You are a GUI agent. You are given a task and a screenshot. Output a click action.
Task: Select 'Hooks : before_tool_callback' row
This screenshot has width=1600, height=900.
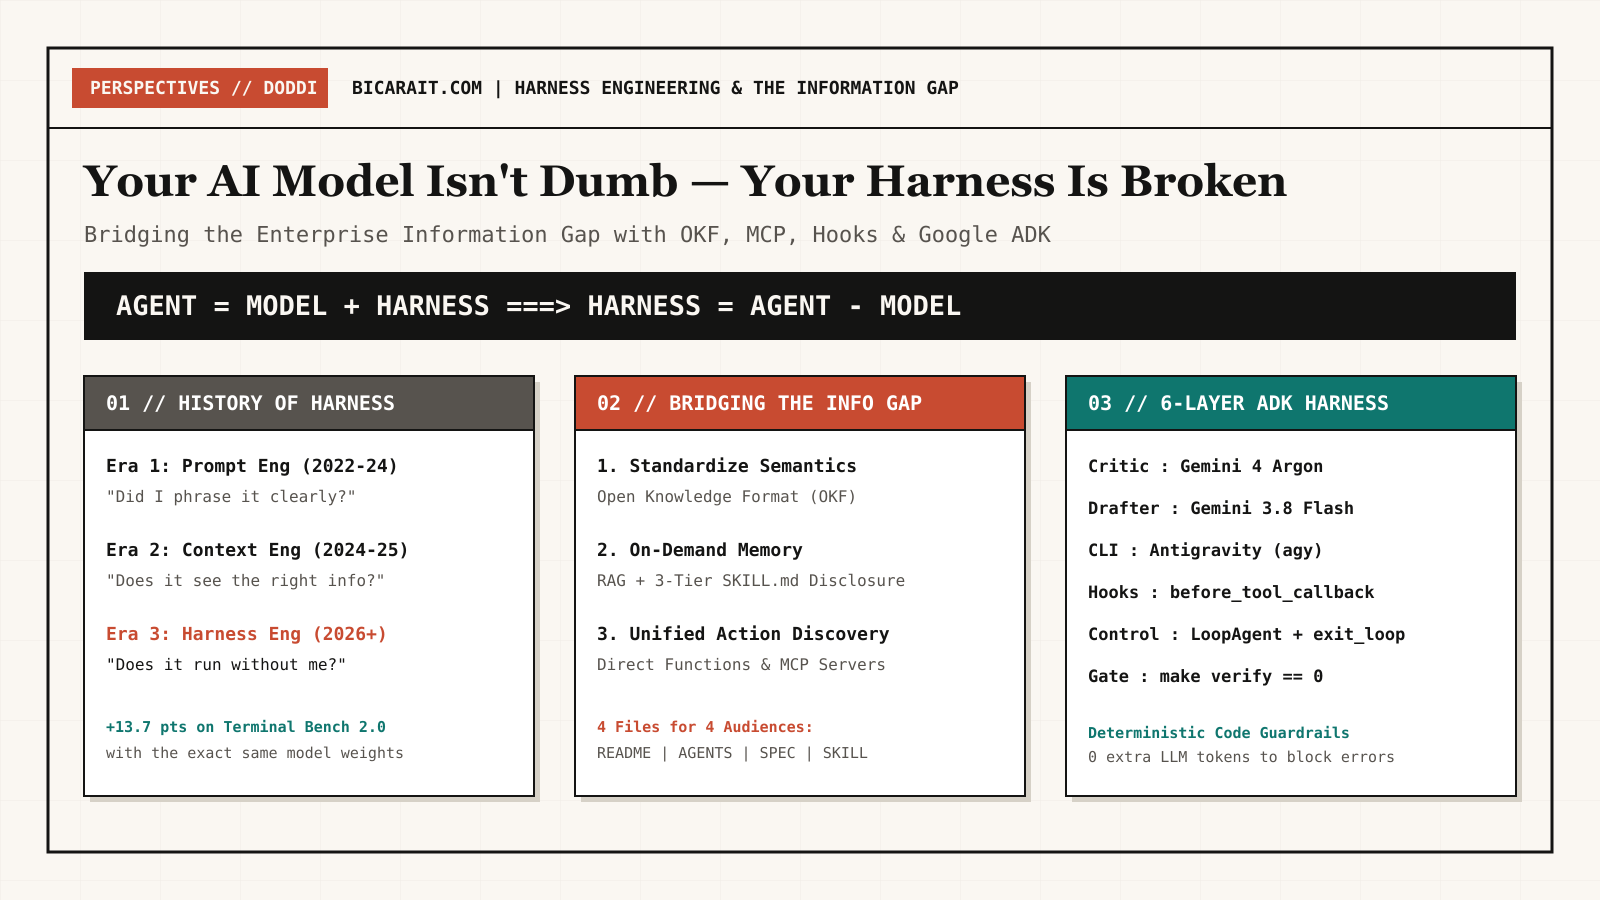1231,592
